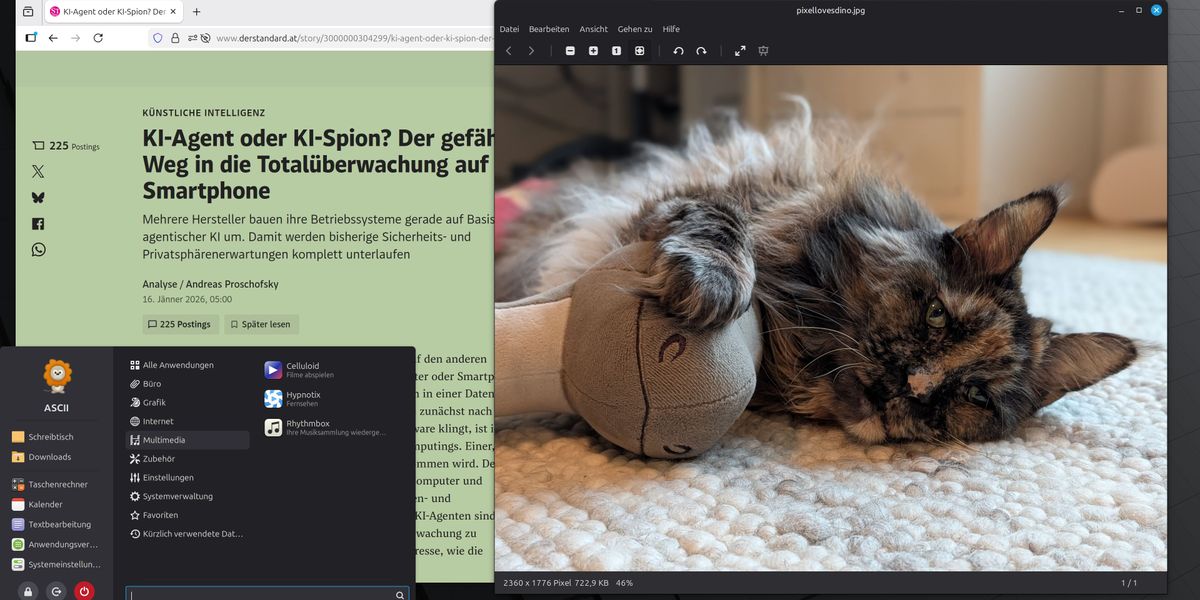Set image zoom to original size
This screenshot has height=600, width=1200.
pos(616,51)
